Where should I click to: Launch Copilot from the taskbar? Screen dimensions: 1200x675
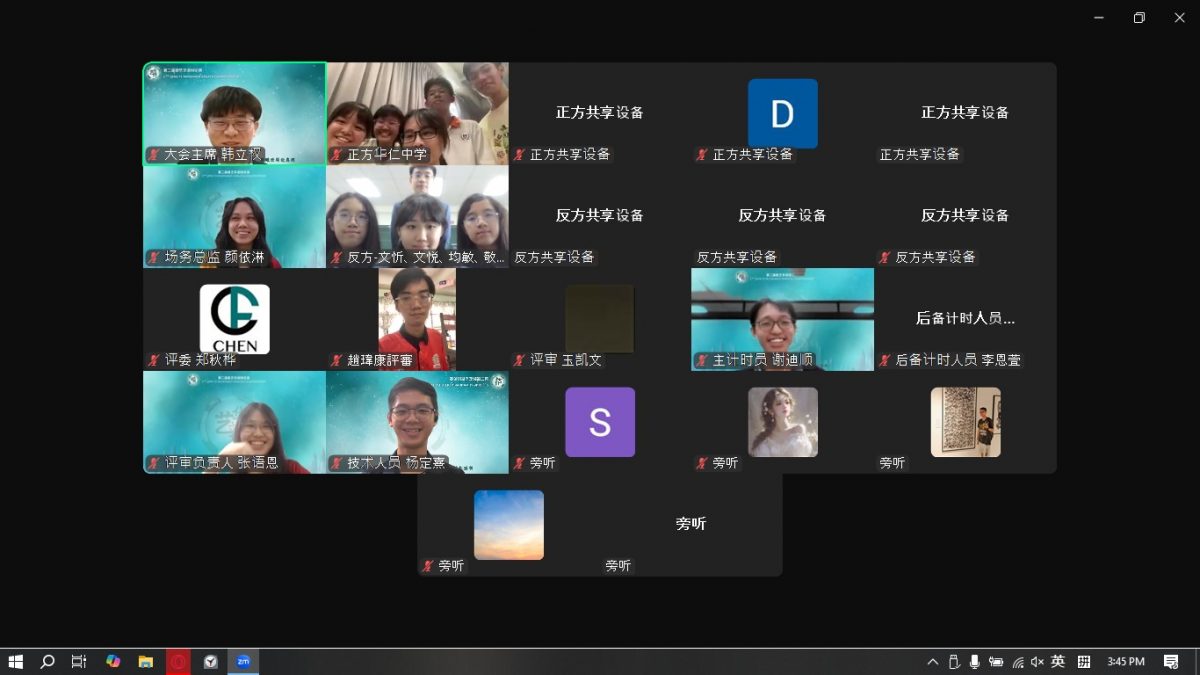pos(110,661)
